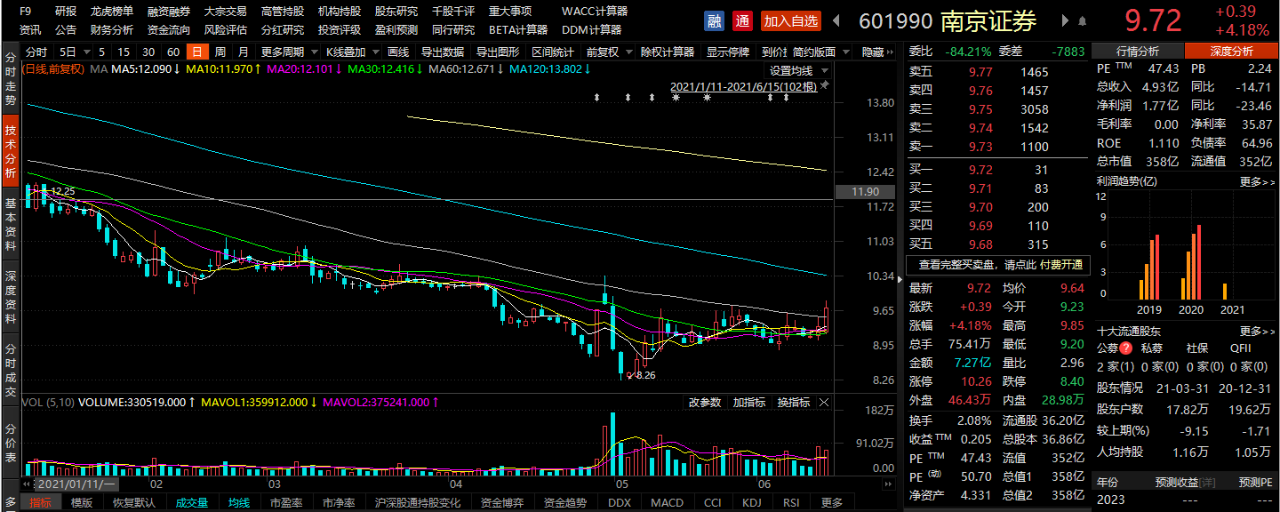Click 导出数据 export data
The width and height of the screenshot is (1280, 512).
click(442, 51)
